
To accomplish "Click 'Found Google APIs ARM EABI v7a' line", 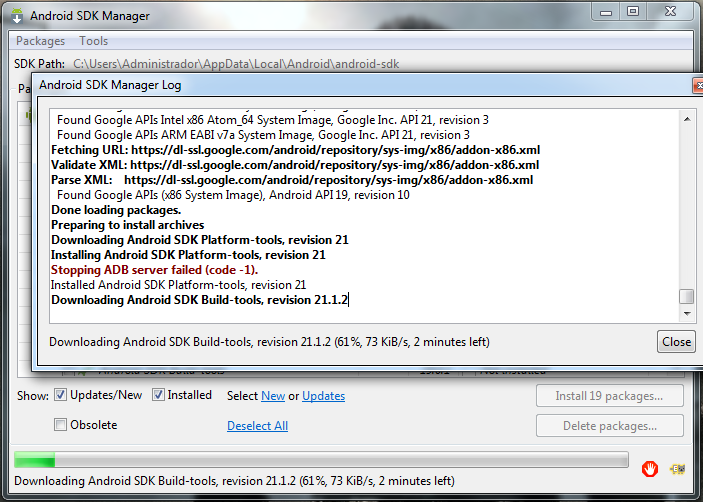I will point(263,135).
